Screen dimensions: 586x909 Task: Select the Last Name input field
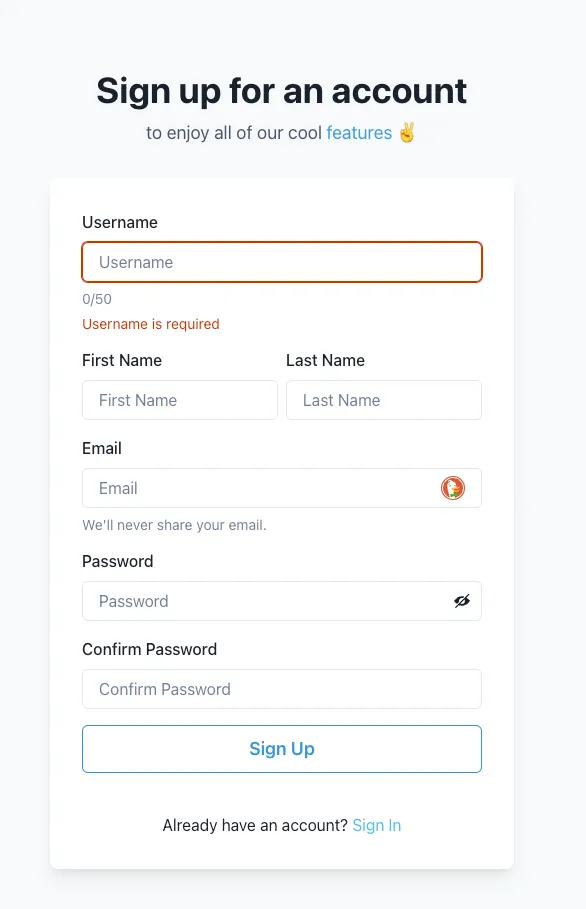point(384,400)
